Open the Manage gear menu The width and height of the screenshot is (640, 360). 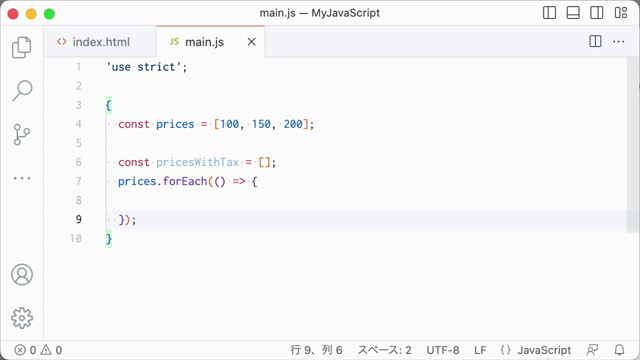22,318
